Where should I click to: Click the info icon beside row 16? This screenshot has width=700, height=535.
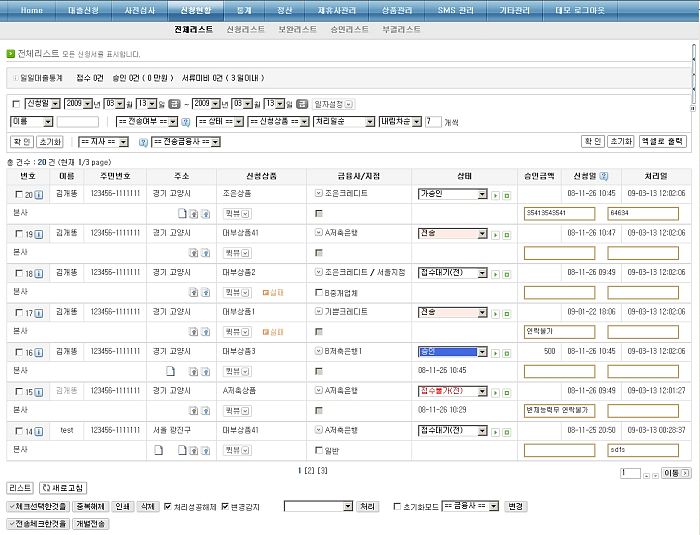tap(39, 352)
